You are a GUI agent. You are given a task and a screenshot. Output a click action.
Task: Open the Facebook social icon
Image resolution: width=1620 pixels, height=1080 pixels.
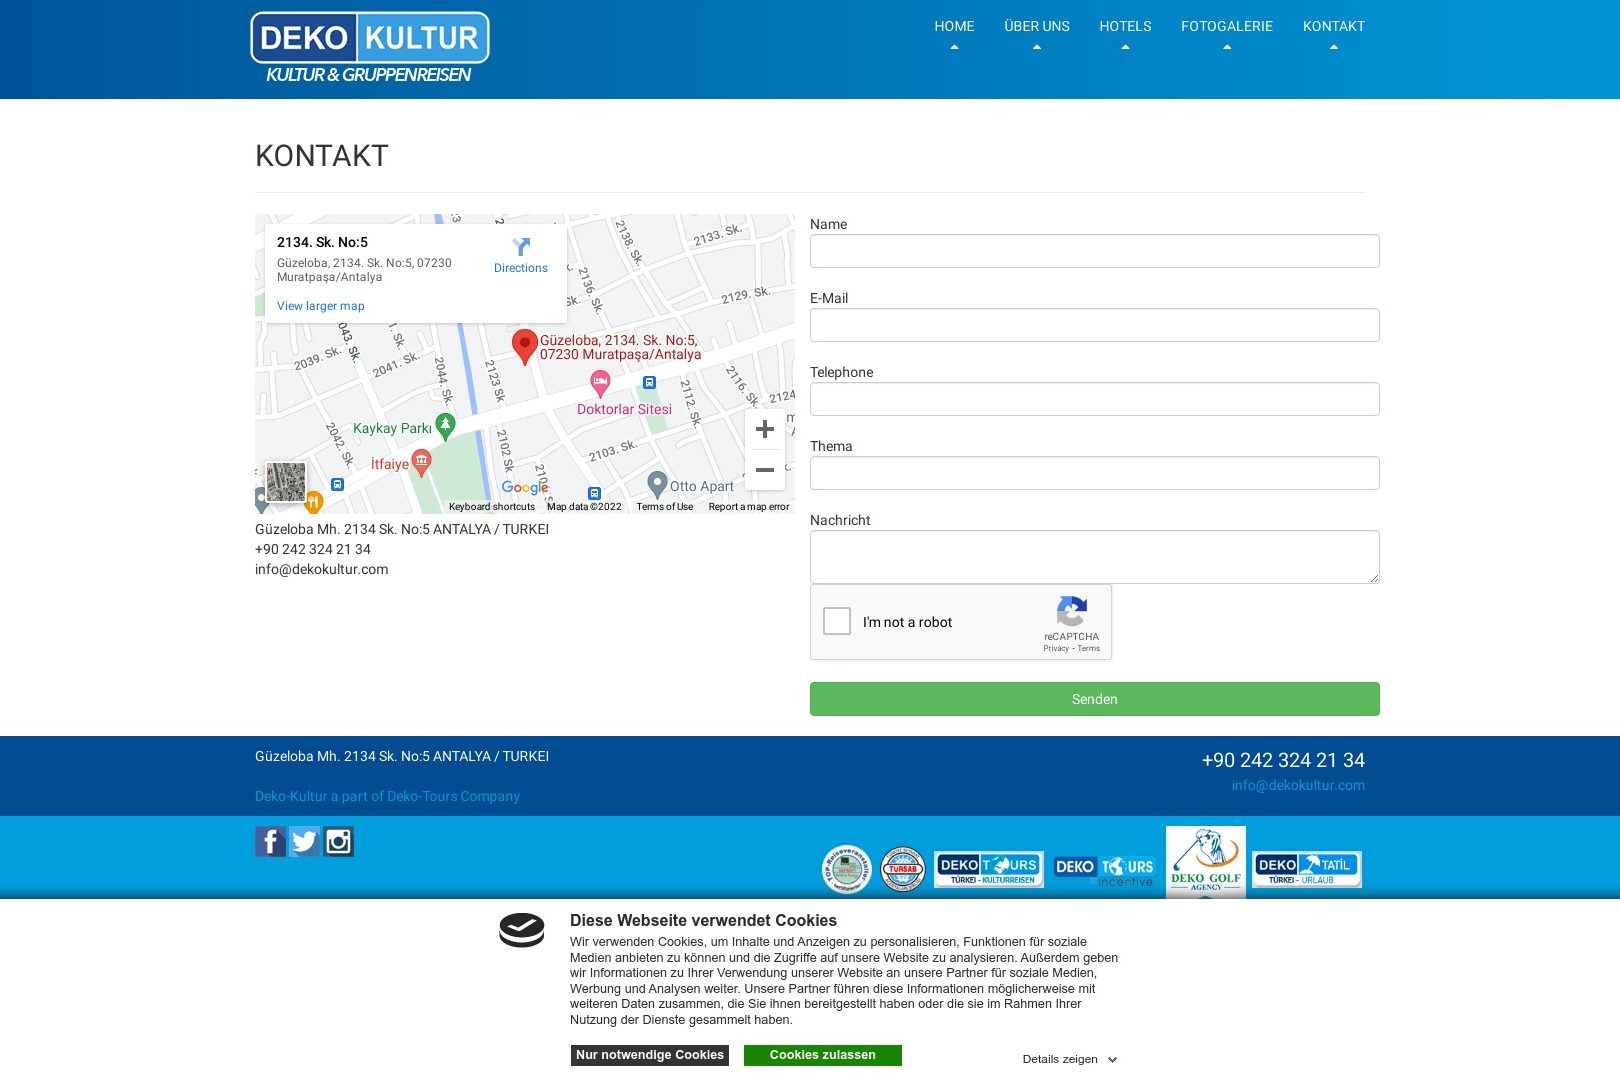pos(270,842)
